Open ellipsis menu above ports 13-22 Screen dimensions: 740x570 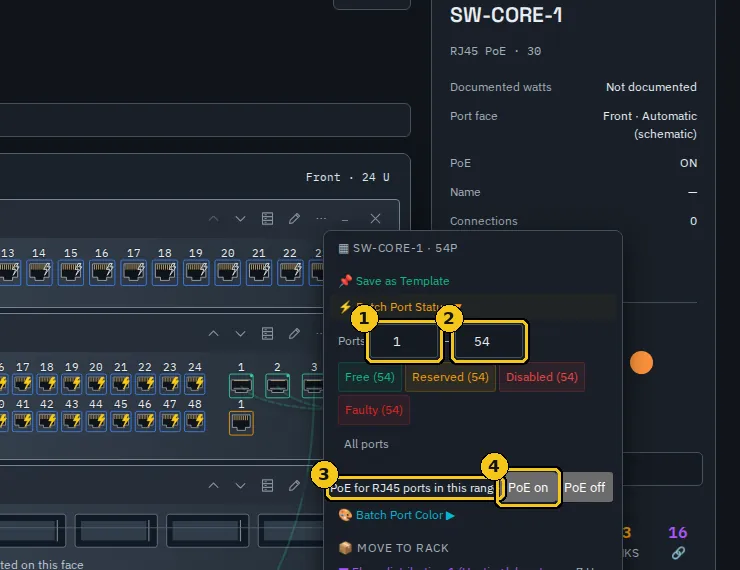321,218
